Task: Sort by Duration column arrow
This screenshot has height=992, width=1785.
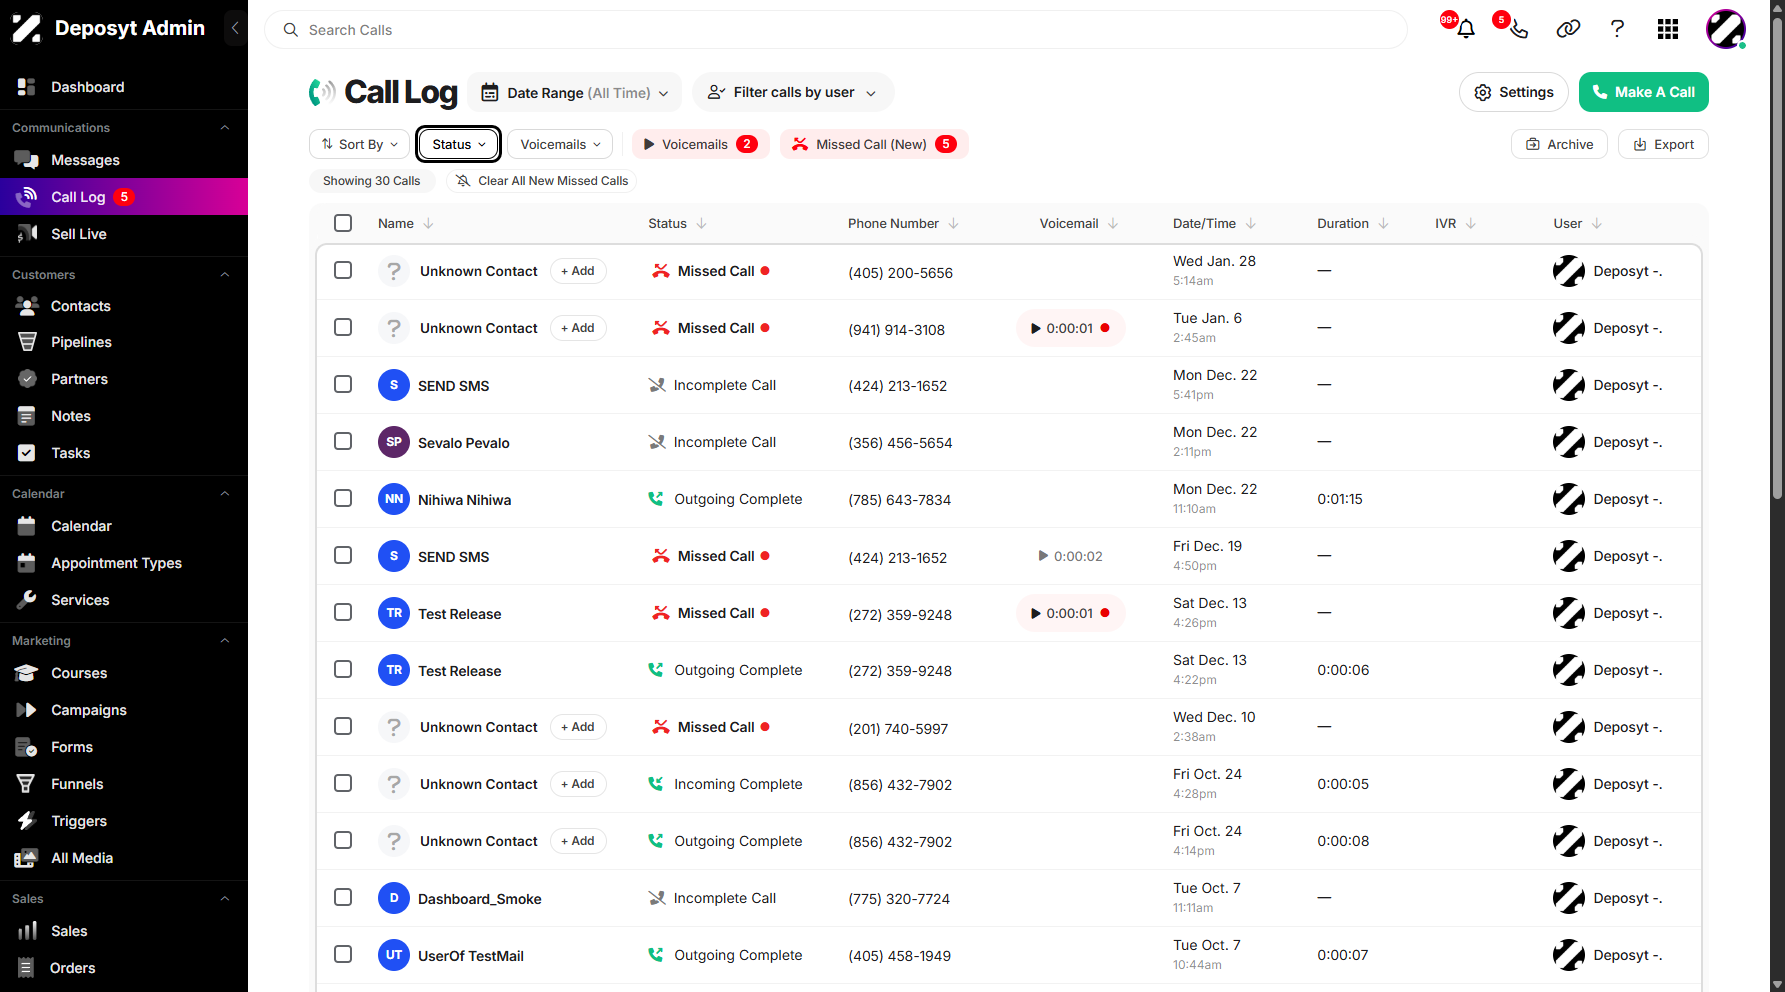Action: 1383,224
